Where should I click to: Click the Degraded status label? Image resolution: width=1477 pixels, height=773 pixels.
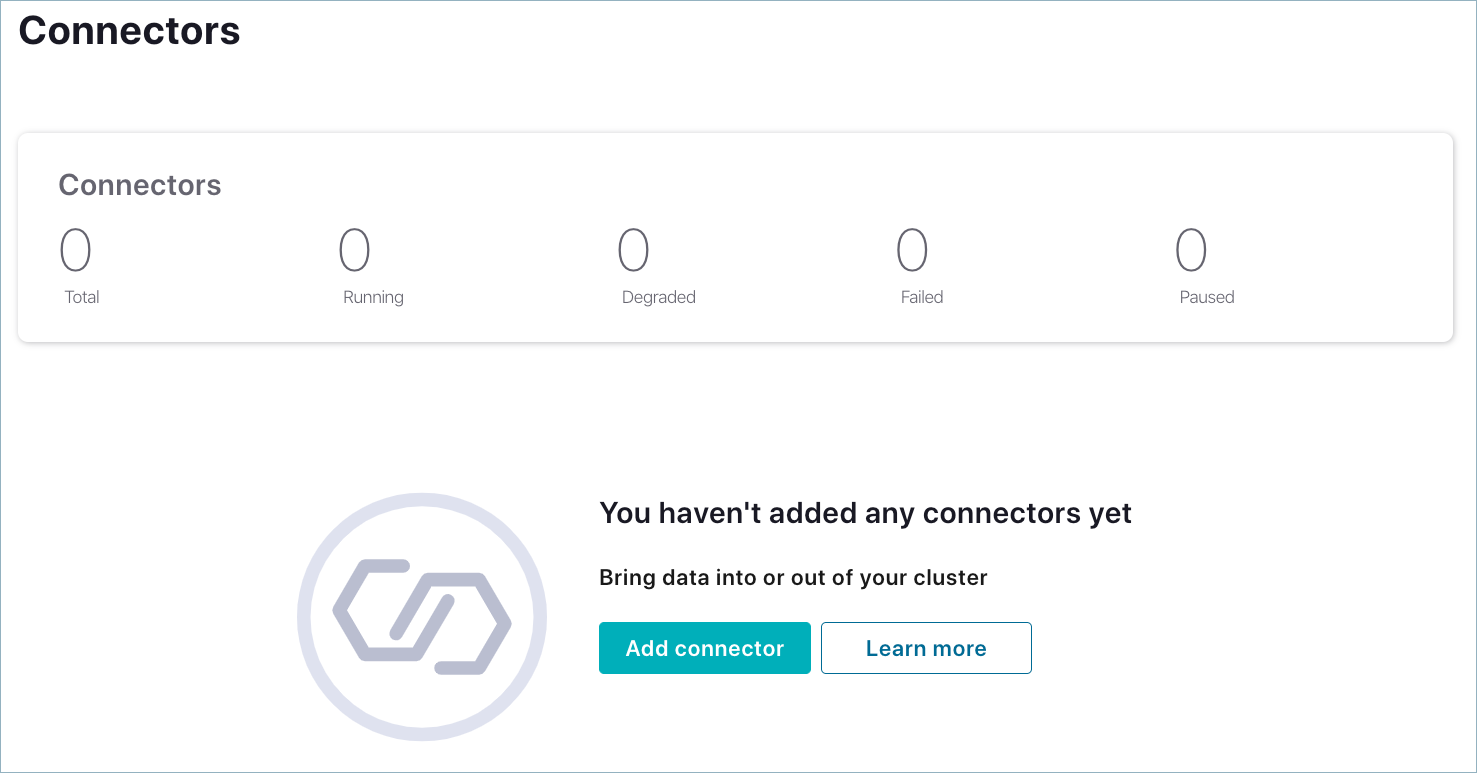point(658,297)
